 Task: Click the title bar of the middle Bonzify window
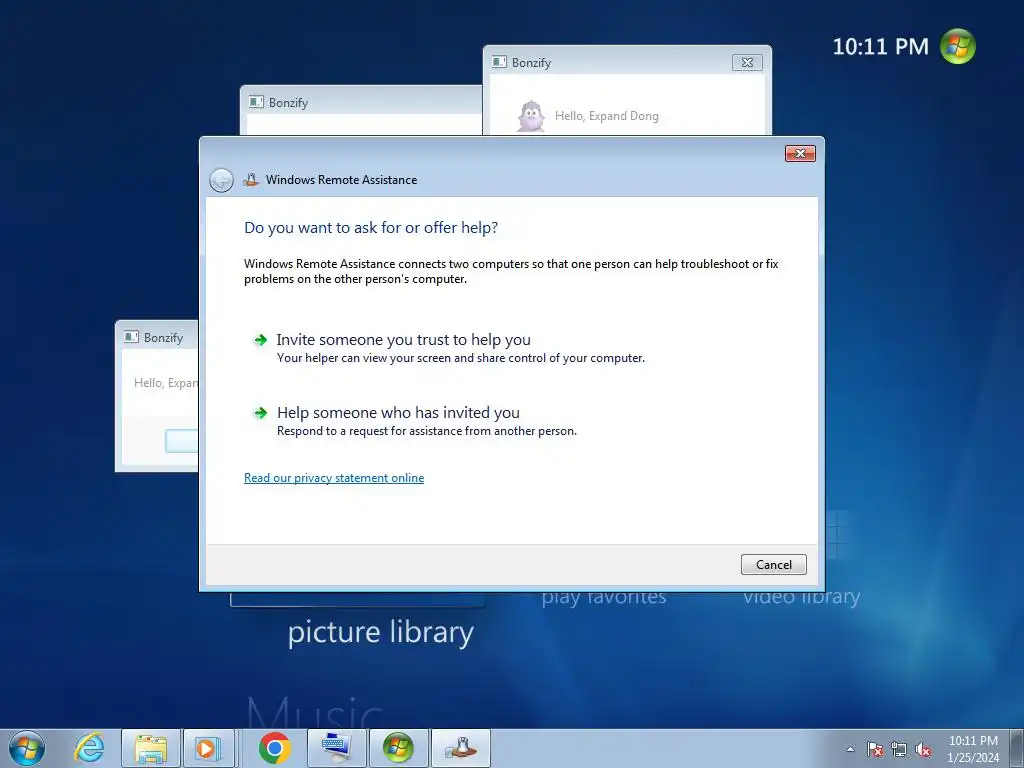point(362,102)
